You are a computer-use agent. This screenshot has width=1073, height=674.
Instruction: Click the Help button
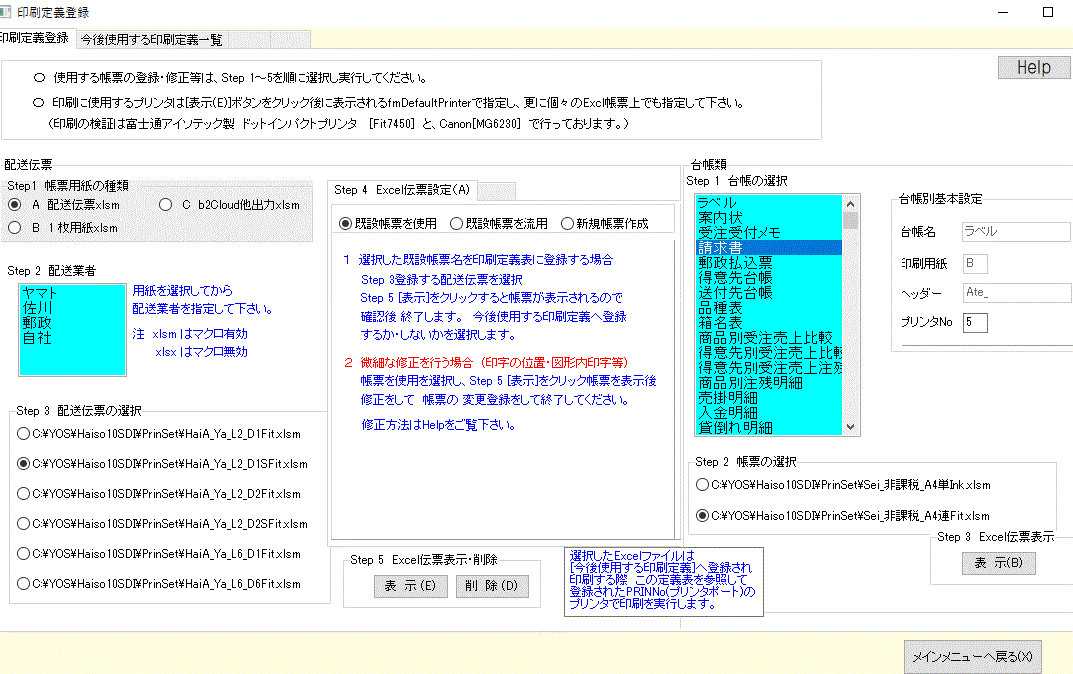(x=1033, y=68)
